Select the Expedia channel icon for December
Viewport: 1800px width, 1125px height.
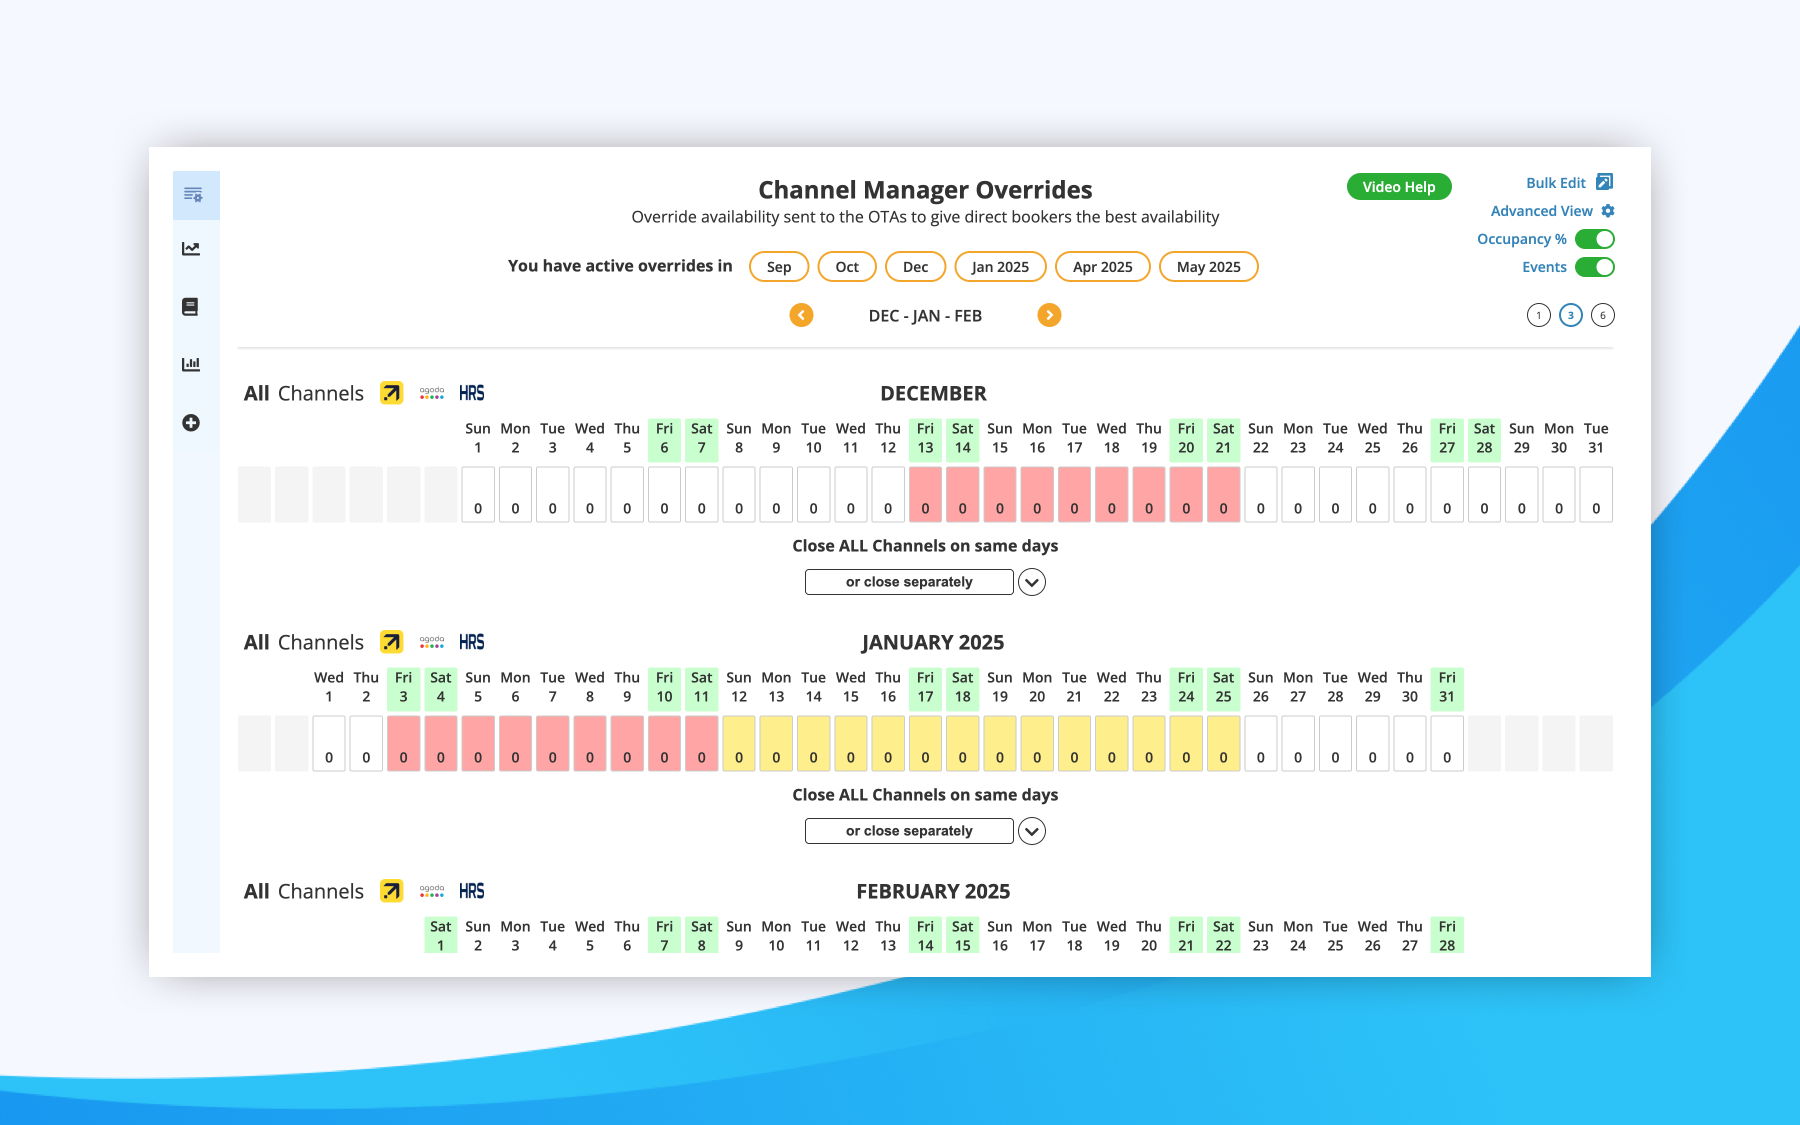(391, 393)
